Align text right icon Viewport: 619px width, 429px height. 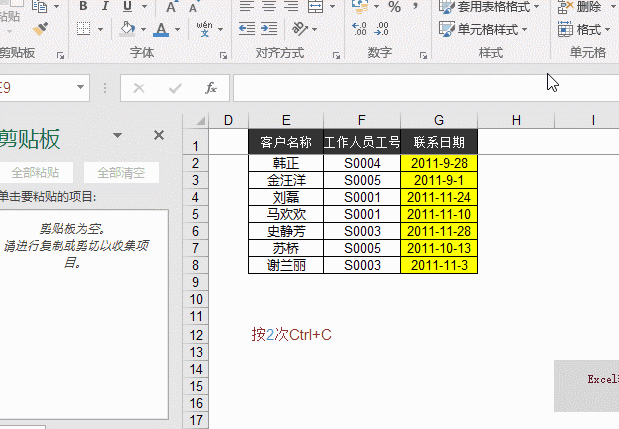point(291,6)
